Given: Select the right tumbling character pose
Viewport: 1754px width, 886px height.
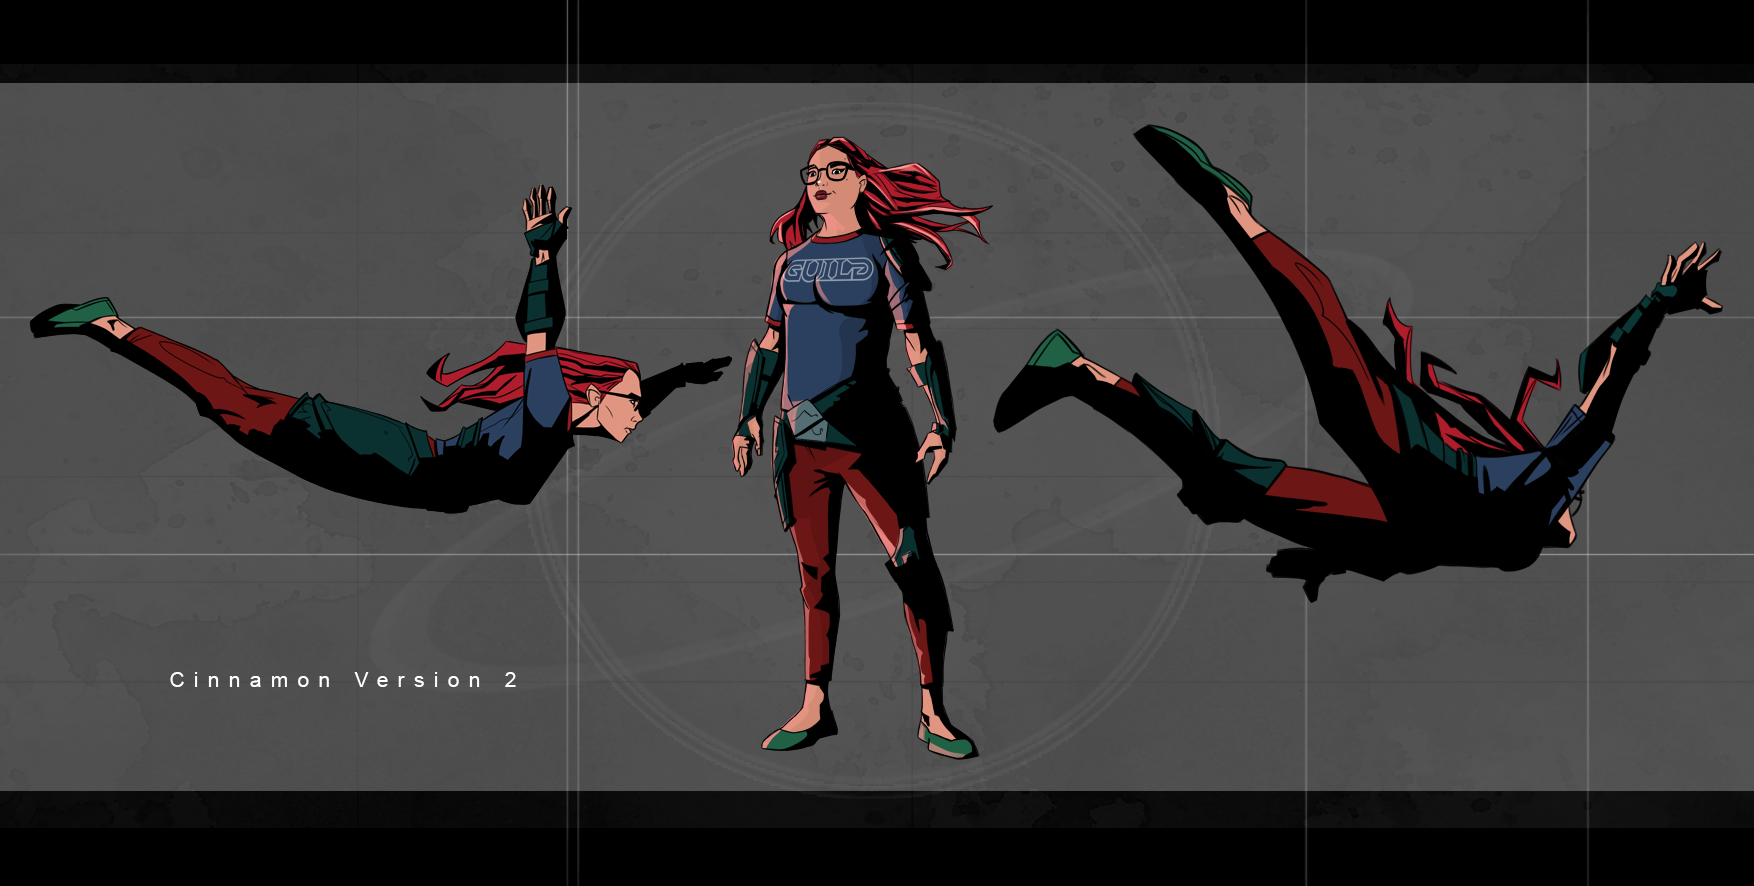Looking at the screenshot, I should pyautogui.click(x=1358, y=363).
